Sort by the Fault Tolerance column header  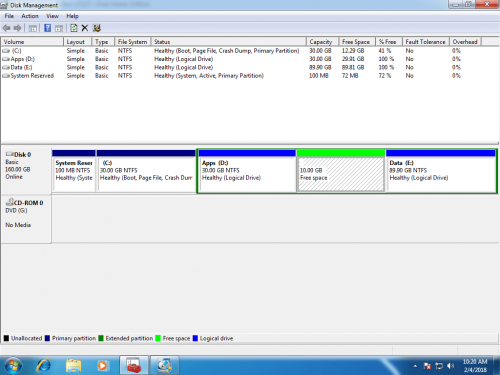(426, 42)
